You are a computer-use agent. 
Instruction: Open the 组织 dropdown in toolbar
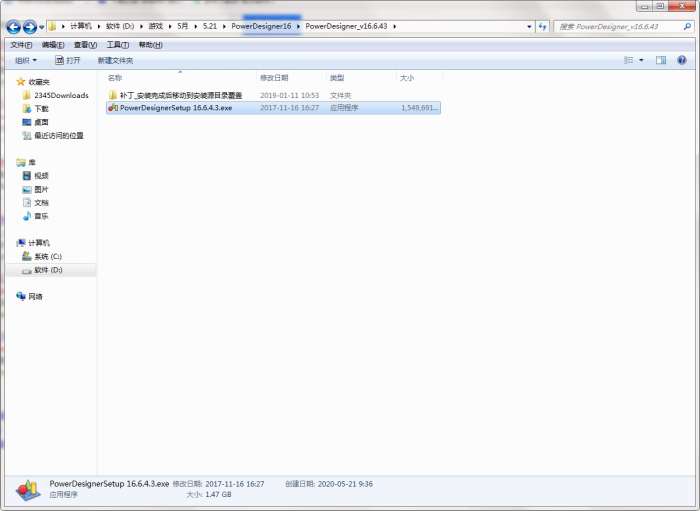point(26,60)
